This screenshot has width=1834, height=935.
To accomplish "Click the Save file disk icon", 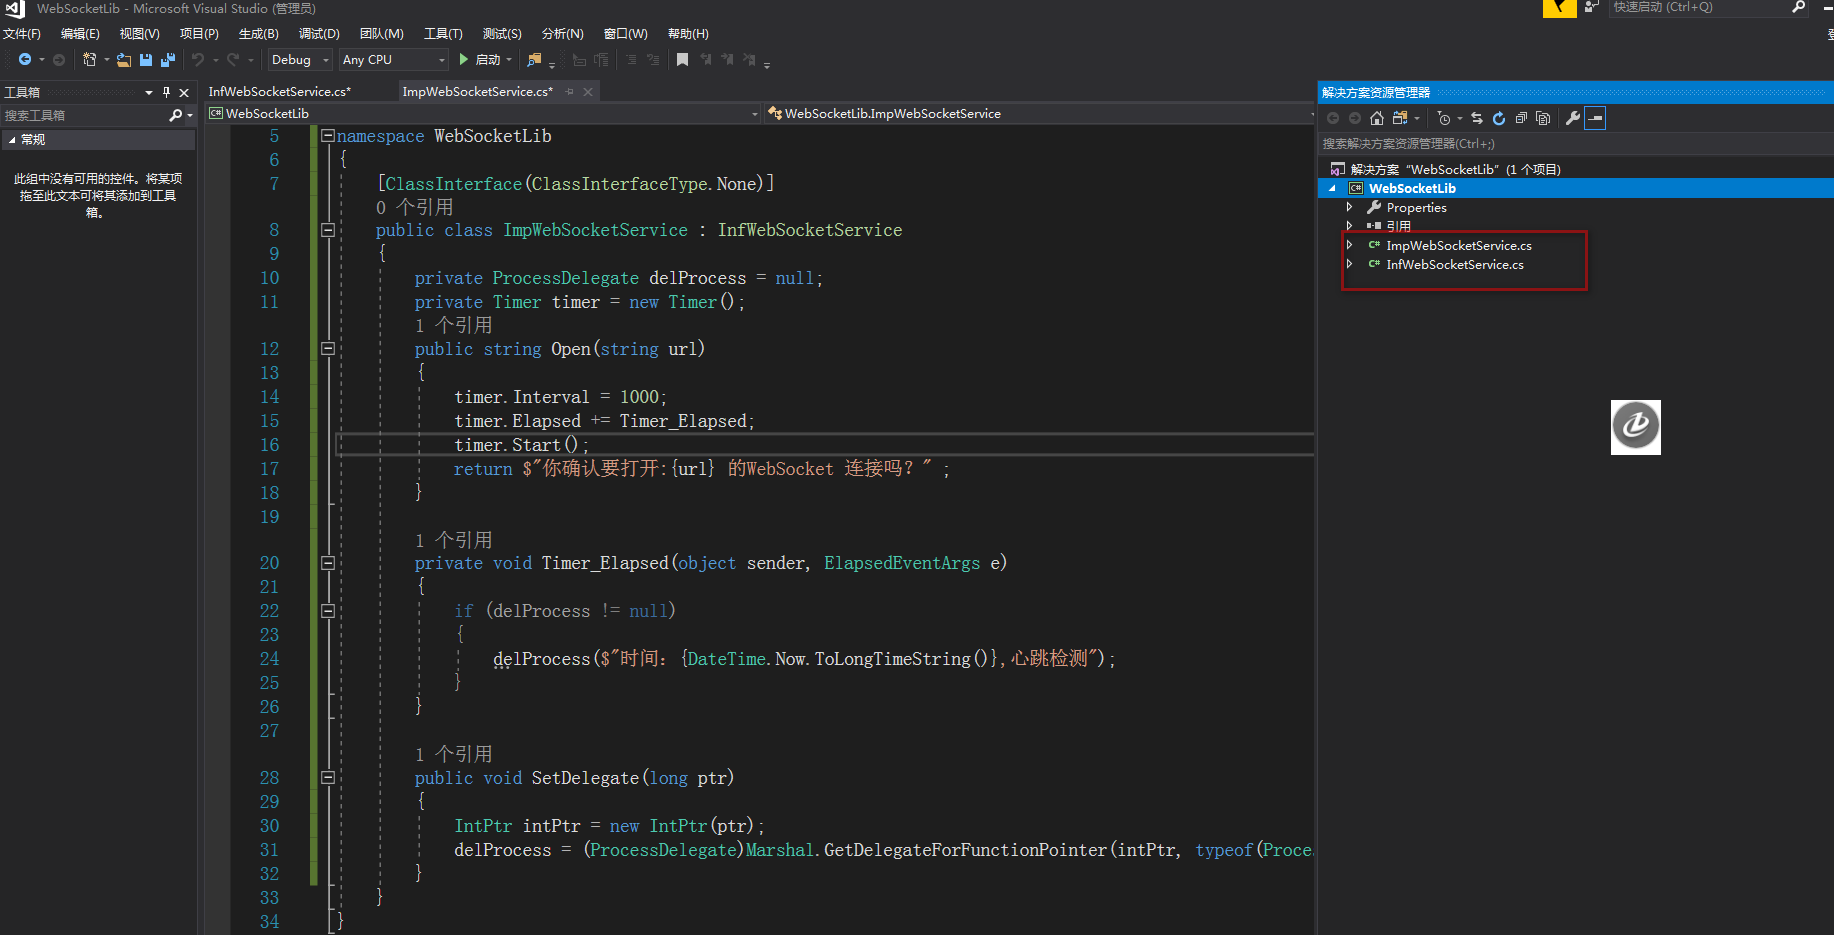I will point(146,60).
